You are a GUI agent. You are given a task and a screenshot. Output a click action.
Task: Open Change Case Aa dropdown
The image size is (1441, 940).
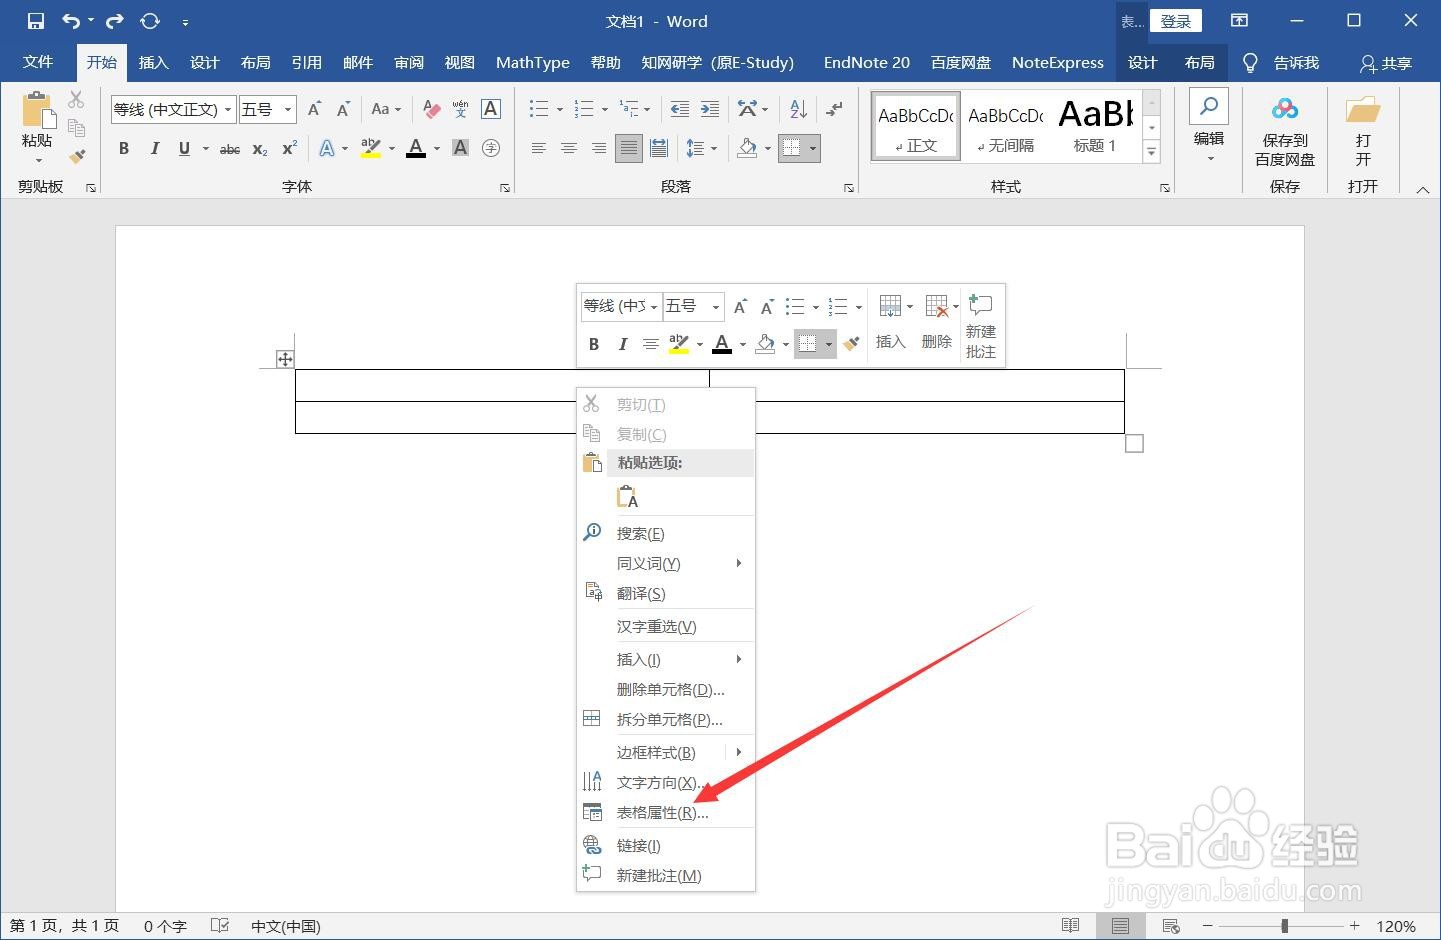(x=386, y=109)
